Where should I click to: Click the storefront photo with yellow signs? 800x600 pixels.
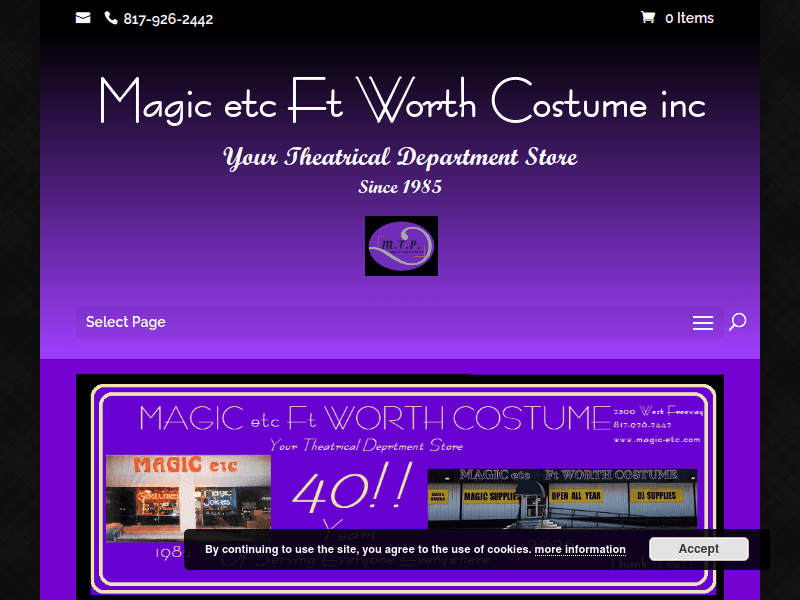click(562, 495)
